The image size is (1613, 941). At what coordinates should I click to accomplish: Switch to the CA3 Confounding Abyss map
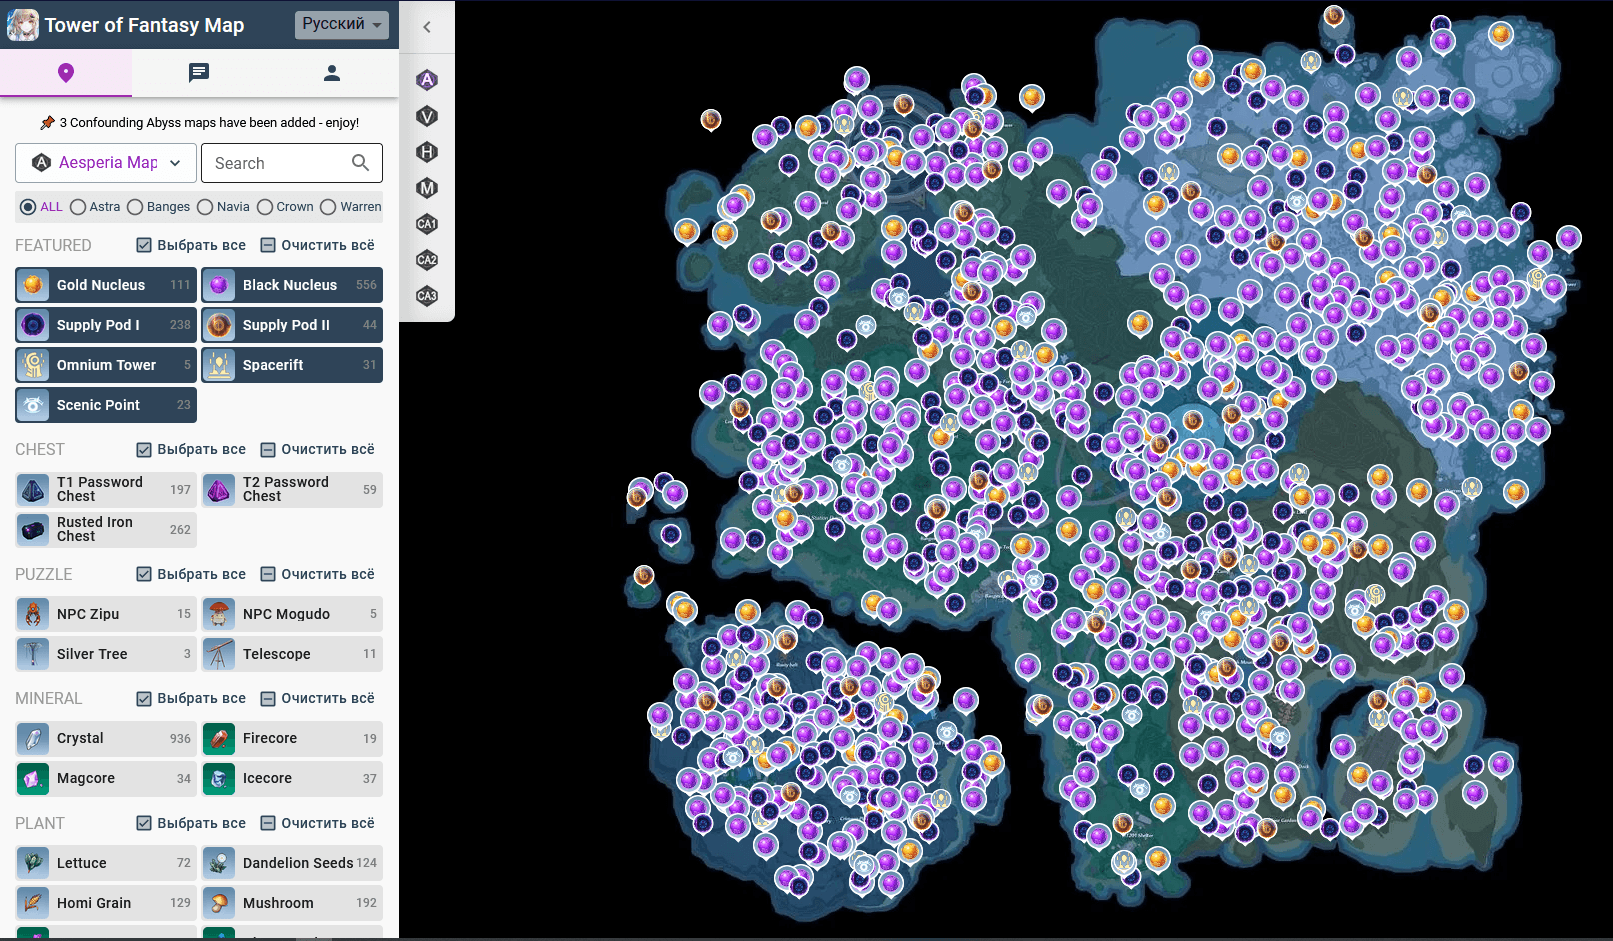427,296
